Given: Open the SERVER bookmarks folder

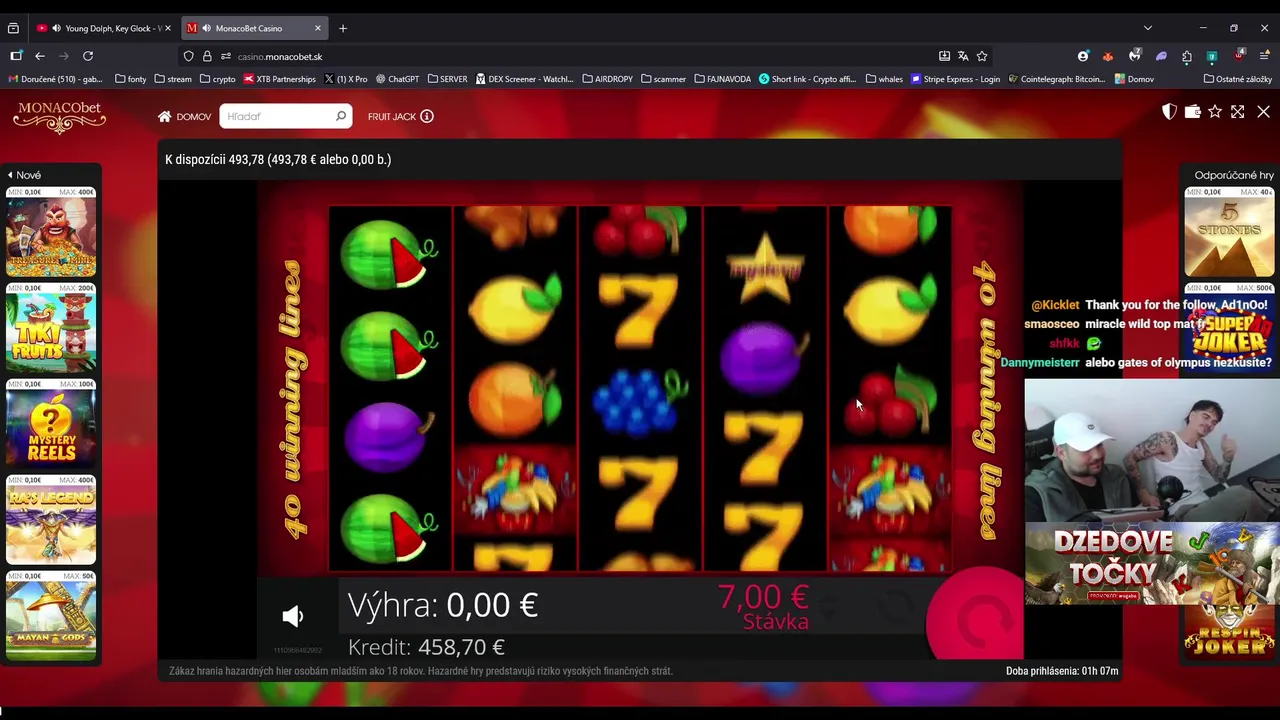Looking at the screenshot, I should pos(447,79).
